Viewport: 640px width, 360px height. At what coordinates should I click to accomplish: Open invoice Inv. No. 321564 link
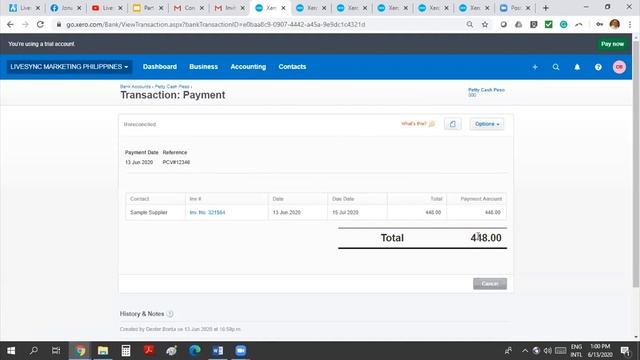[x=207, y=212]
